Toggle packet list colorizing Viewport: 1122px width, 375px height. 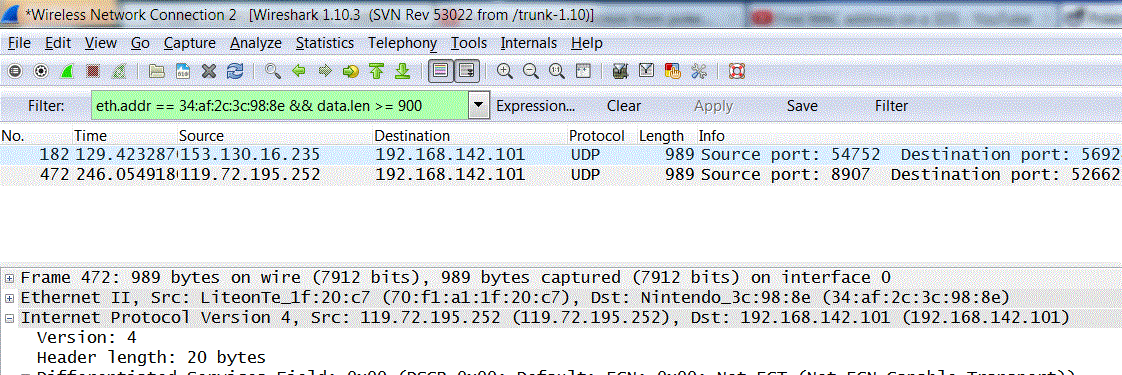pyautogui.click(x=441, y=71)
